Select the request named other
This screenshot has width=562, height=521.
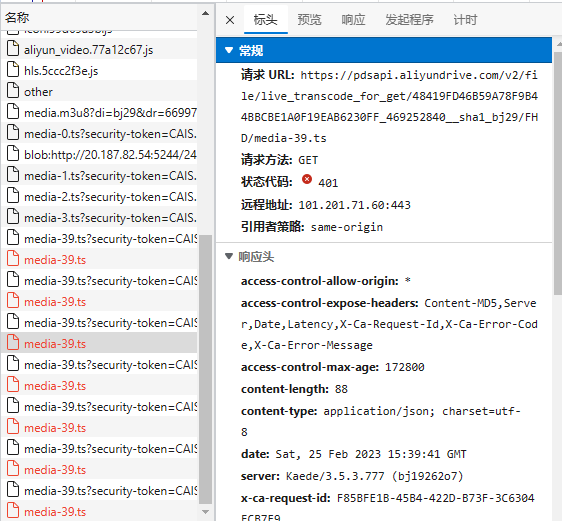[x=99, y=92]
